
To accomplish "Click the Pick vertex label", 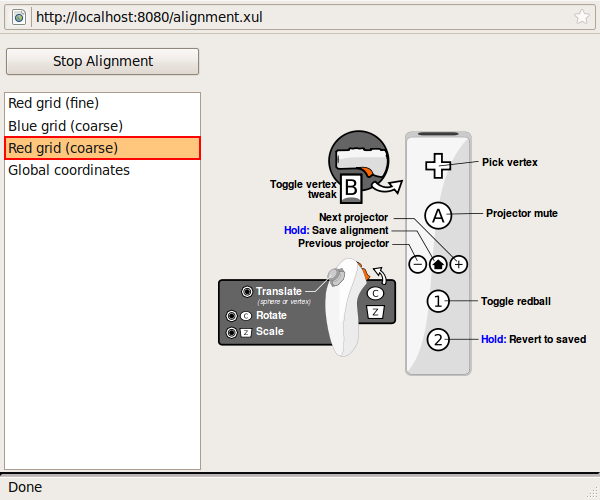I will tap(510, 162).
